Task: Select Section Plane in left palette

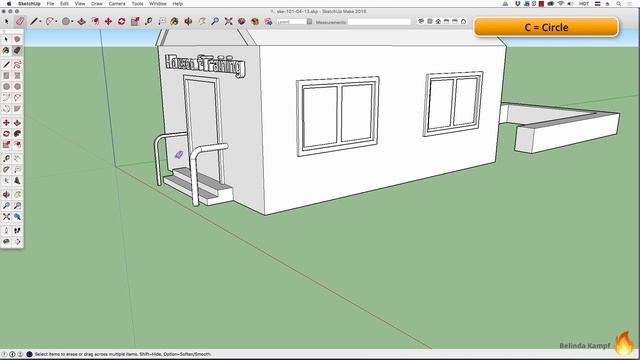Action: point(17,242)
